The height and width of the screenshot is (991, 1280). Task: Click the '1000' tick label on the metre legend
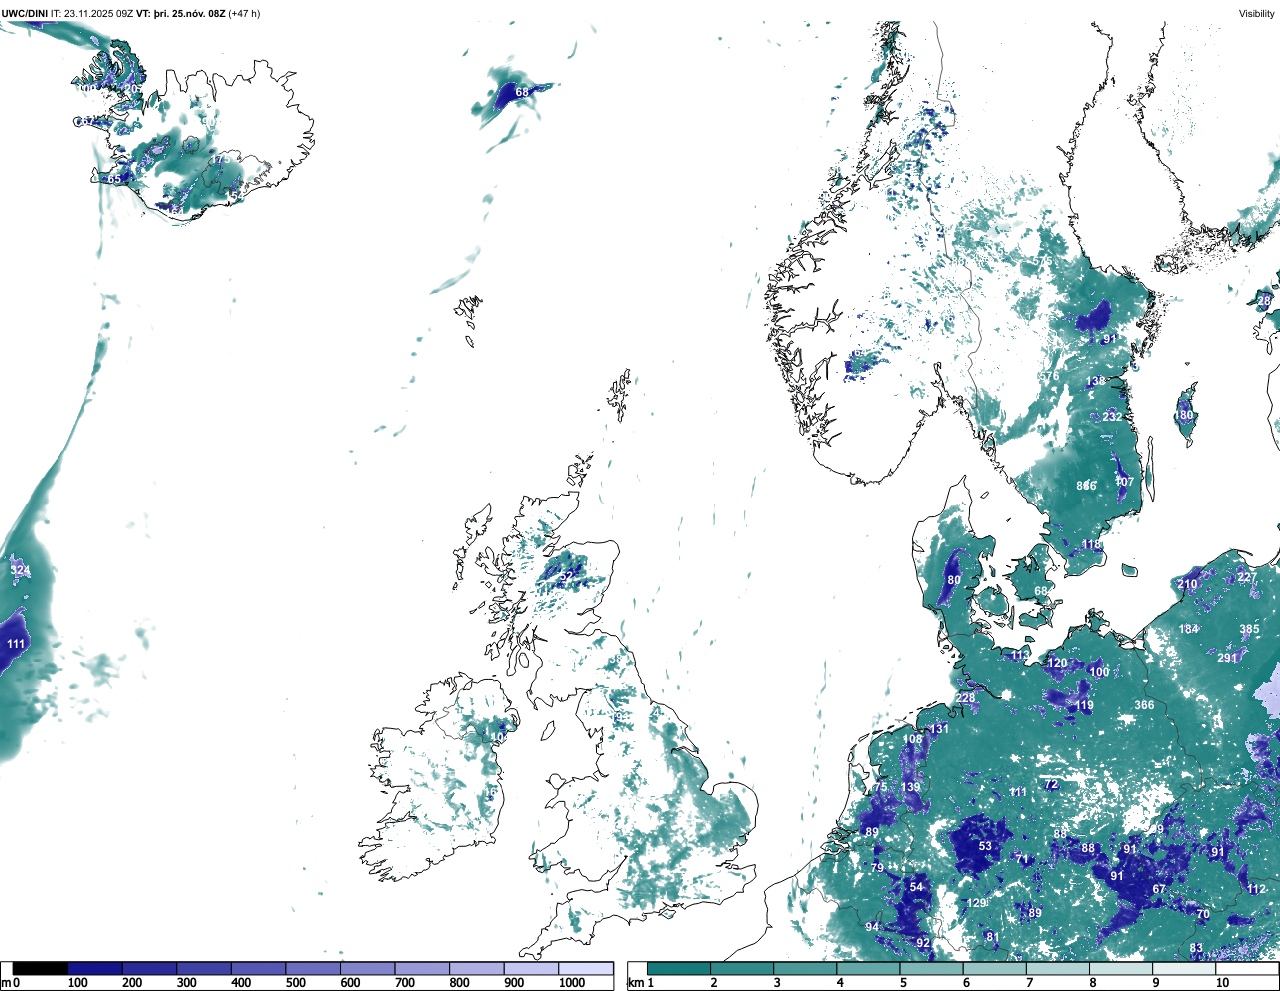[572, 983]
